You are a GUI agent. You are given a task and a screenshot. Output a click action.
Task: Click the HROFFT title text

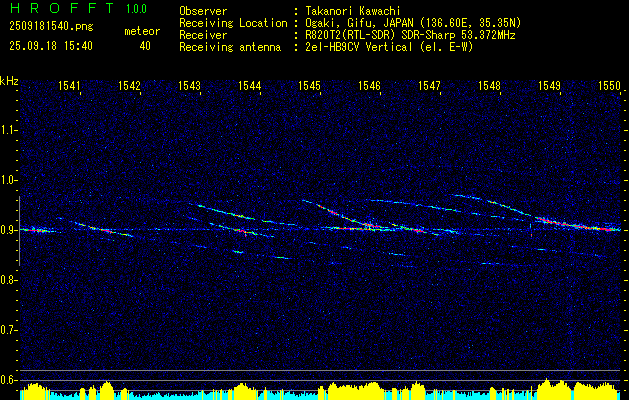pyautogui.click(x=61, y=8)
